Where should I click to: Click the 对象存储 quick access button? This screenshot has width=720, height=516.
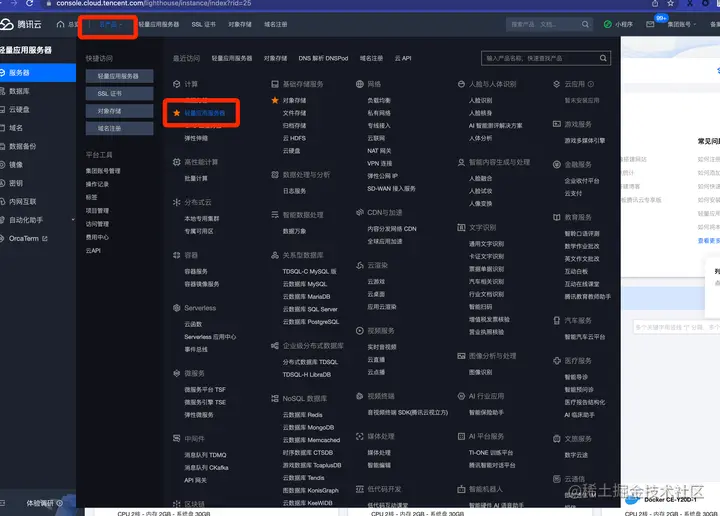(x=119, y=111)
